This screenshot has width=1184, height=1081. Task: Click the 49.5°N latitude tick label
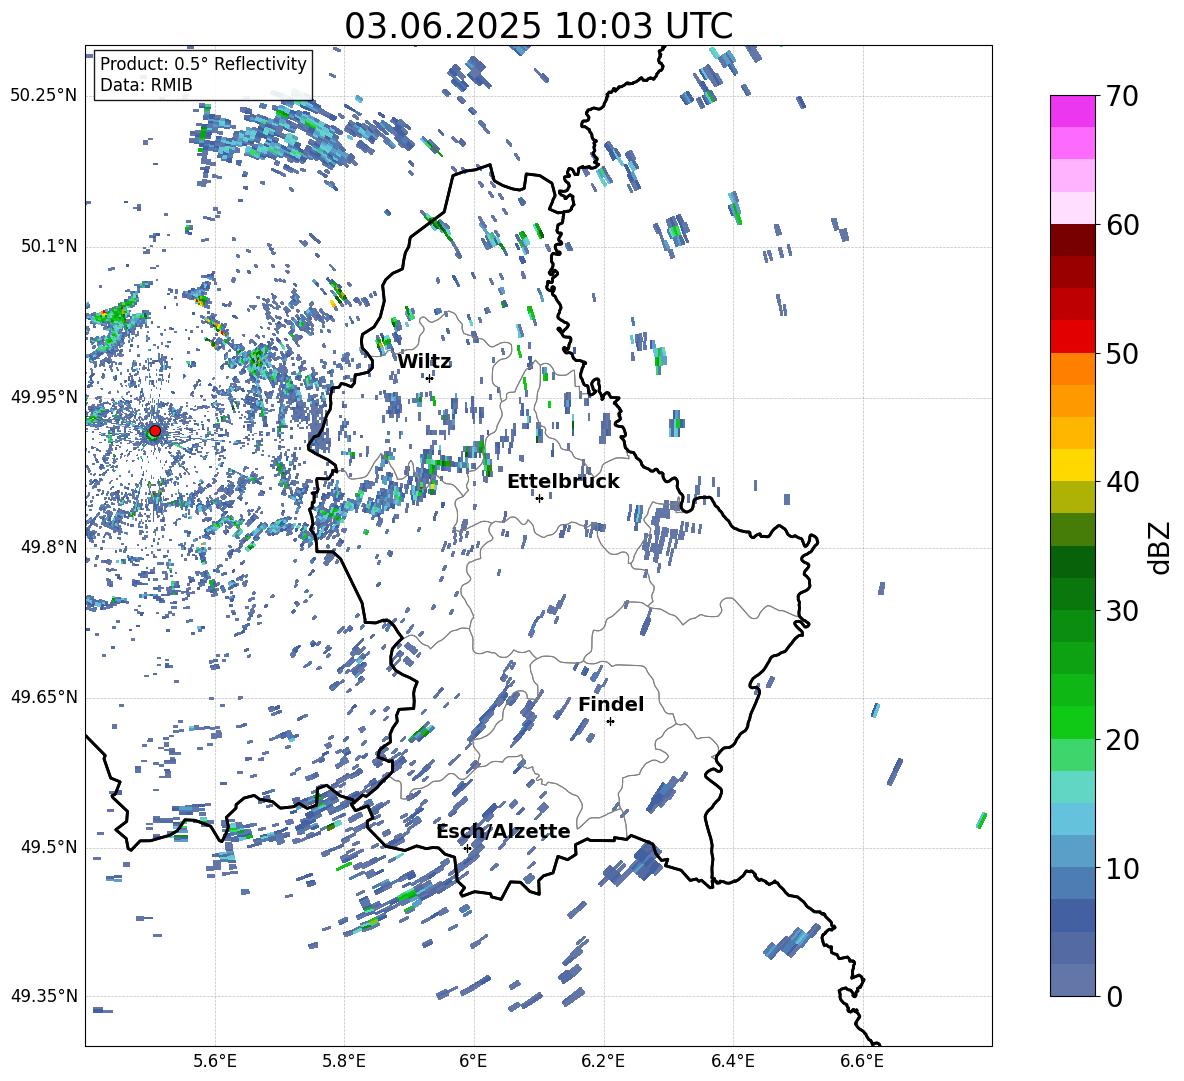49,847
